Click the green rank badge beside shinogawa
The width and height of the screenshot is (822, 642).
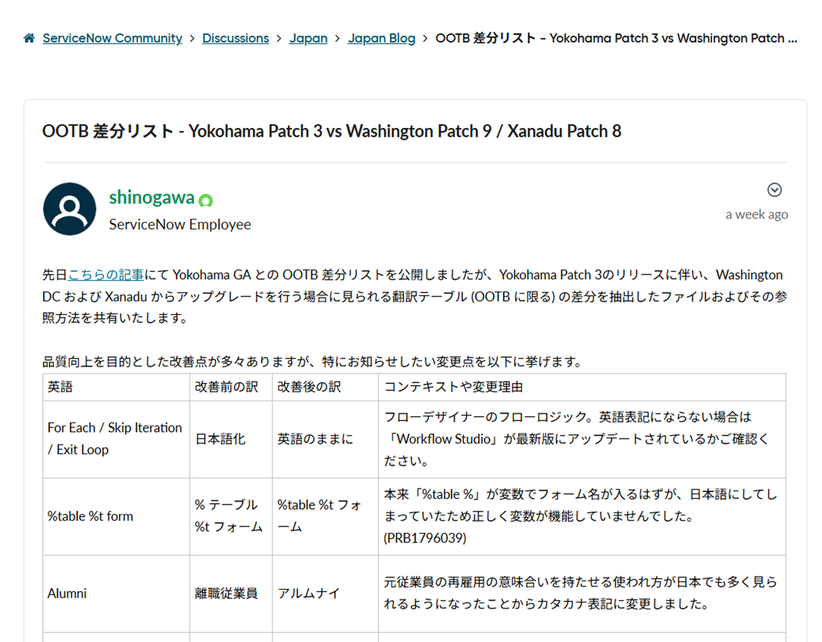click(x=206, y=200)
